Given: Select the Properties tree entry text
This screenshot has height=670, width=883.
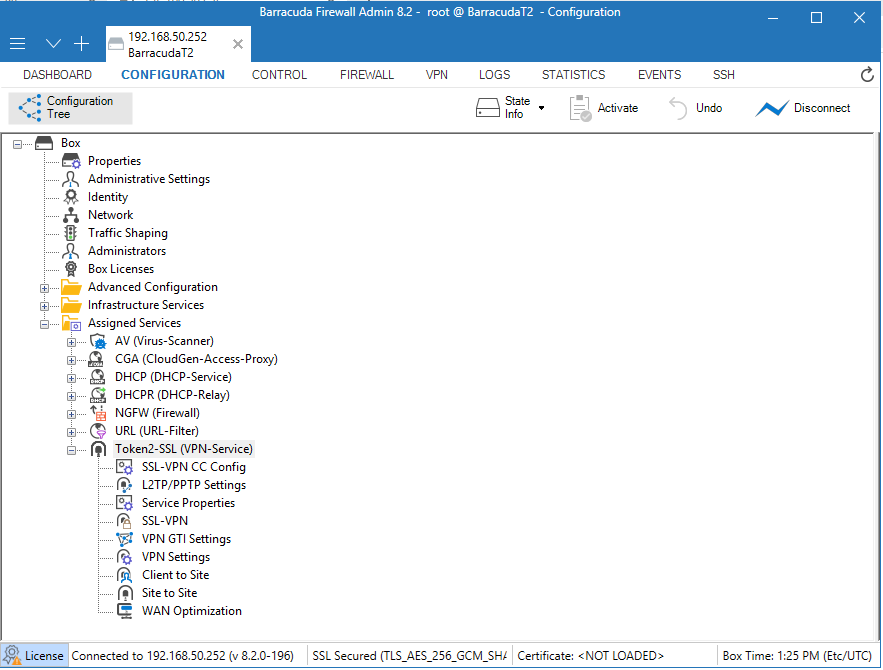Looking at the screenshot, I should 114,161.
